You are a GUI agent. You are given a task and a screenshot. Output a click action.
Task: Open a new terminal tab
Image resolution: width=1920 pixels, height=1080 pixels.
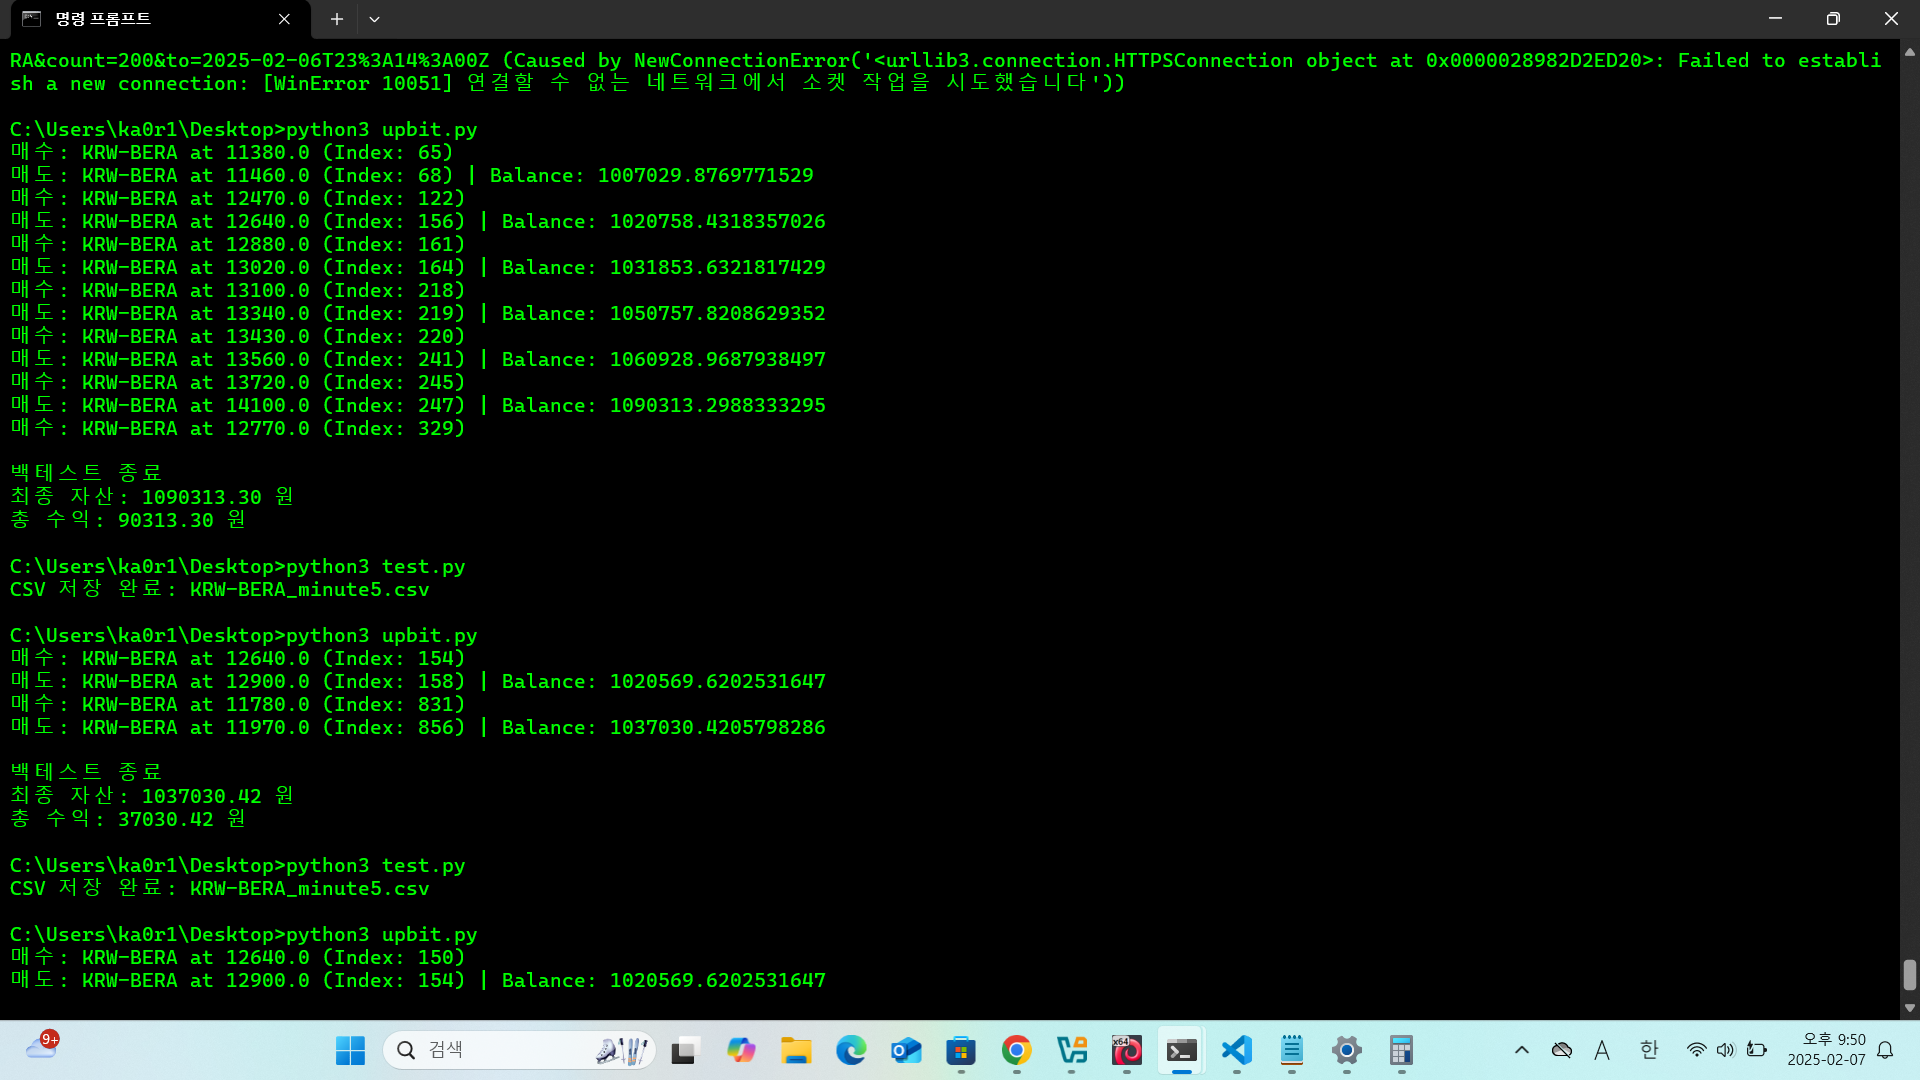[x=337, y=19]
